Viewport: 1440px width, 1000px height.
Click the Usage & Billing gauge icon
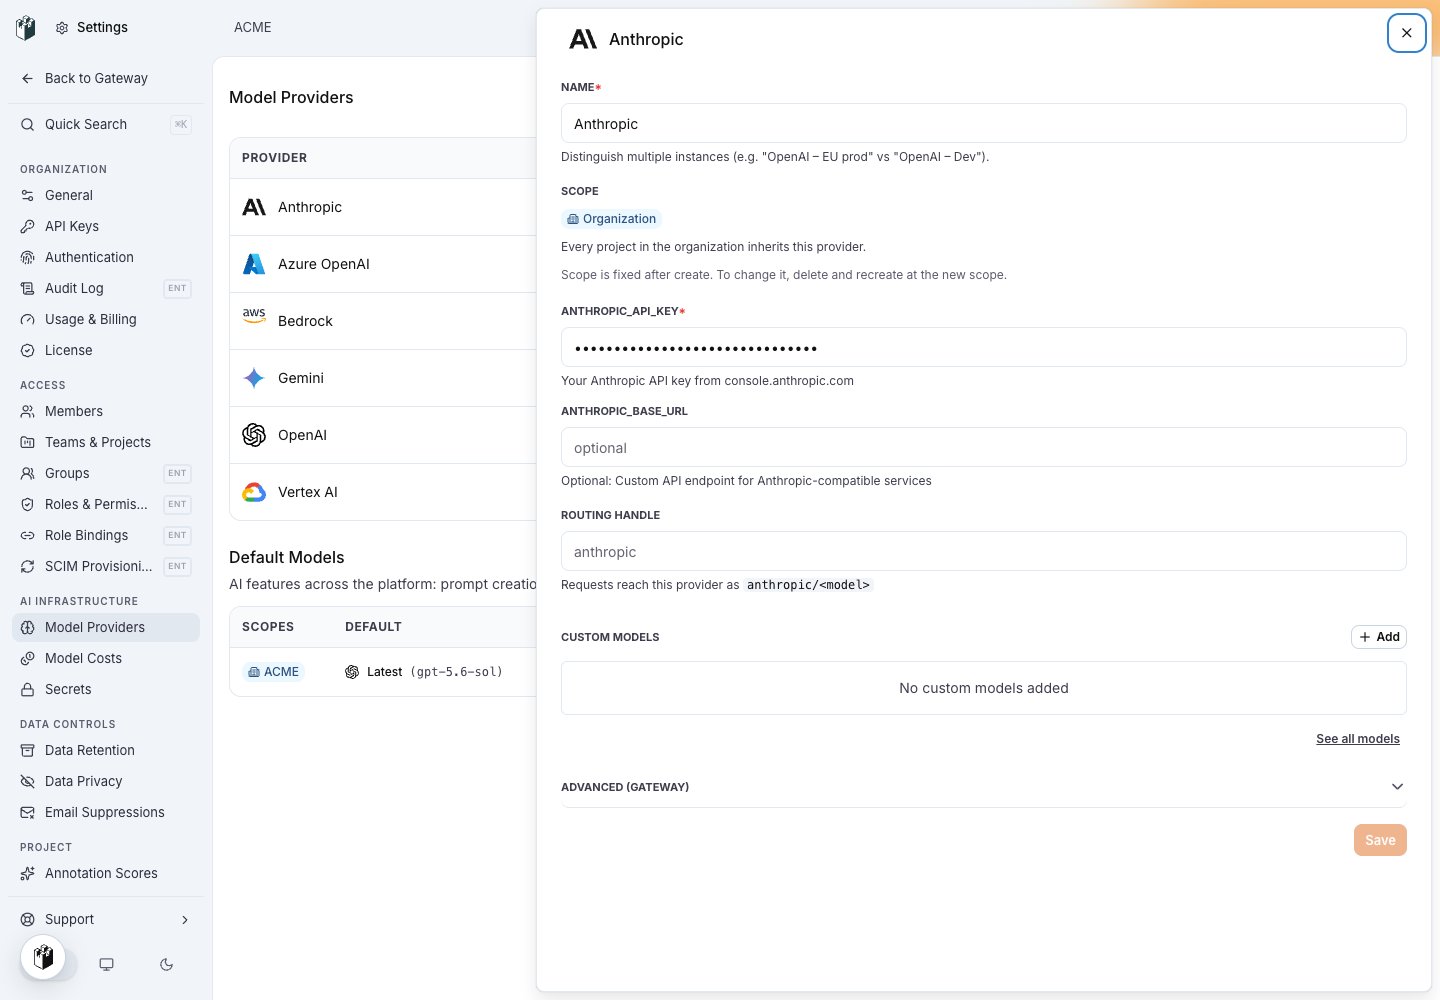[28, 319]
